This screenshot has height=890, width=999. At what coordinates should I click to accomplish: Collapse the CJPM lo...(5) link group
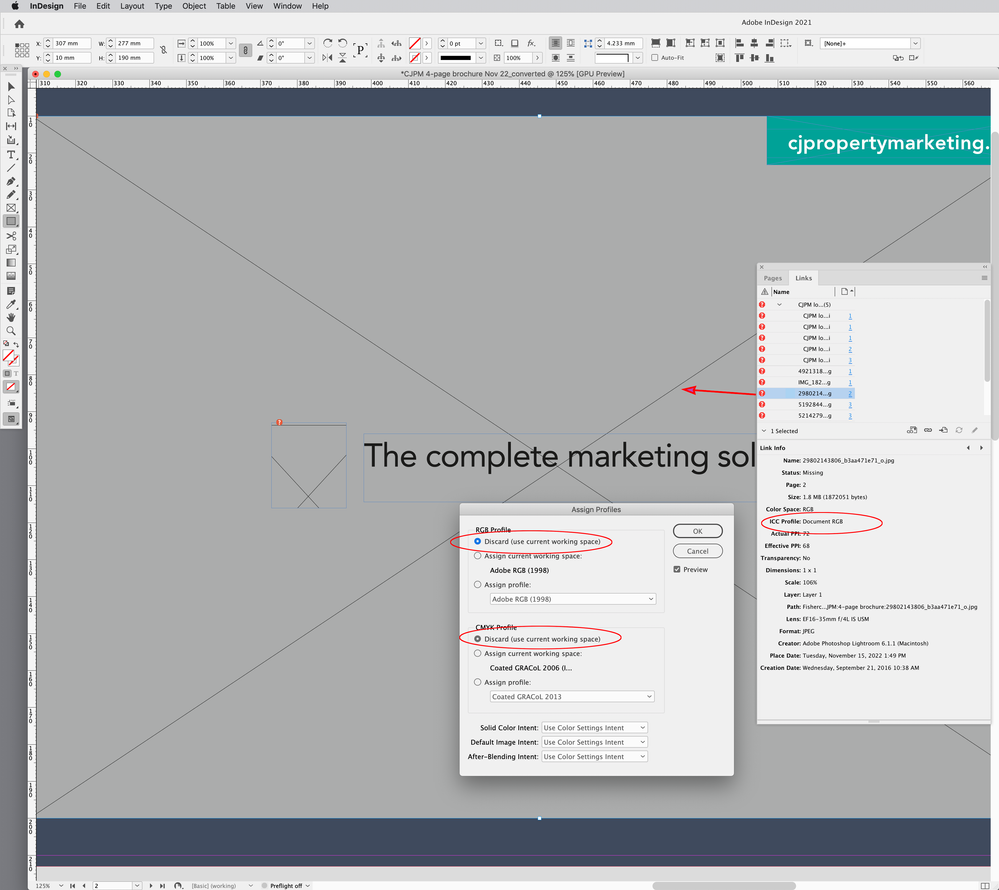coord(780,304)
